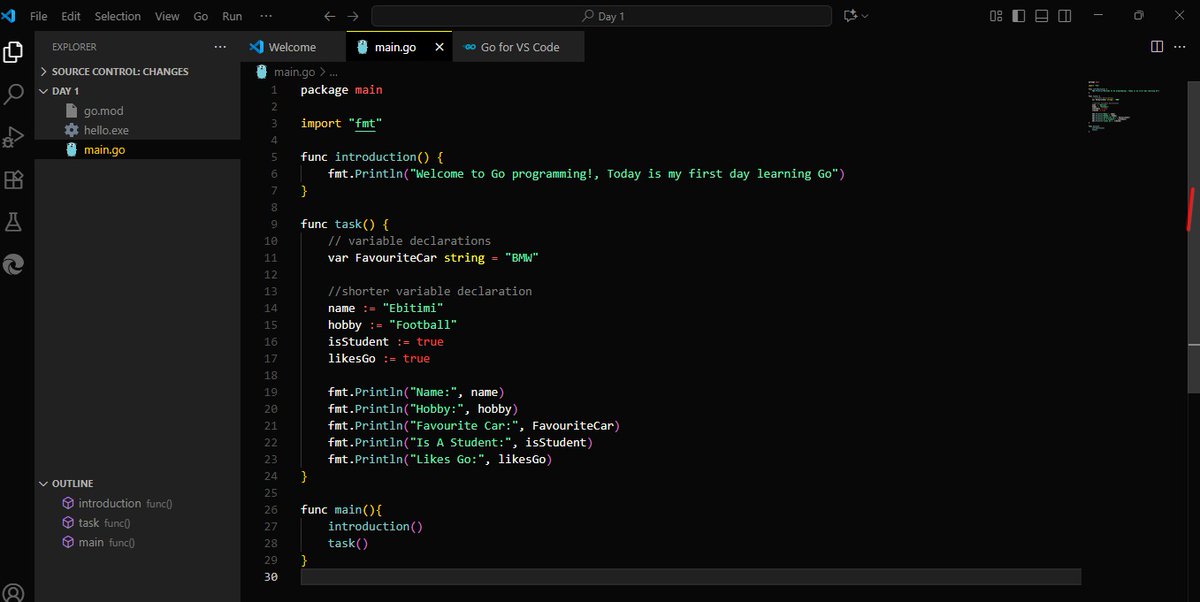Select the Run and Debug icon
1200x602 pixels.
tap(13, 137)
